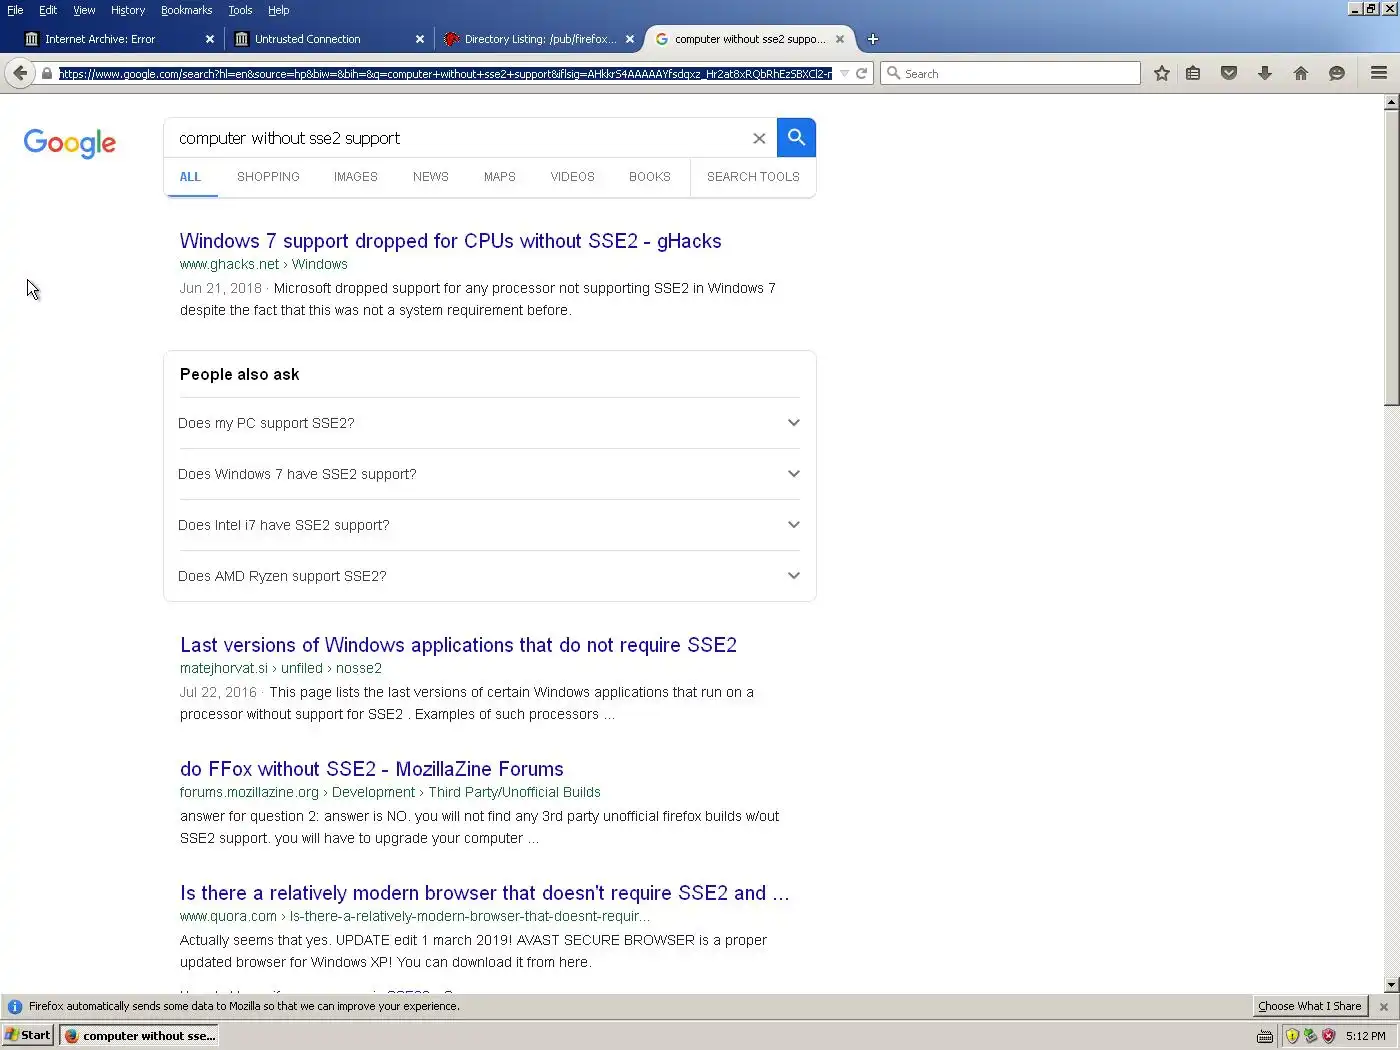Click the scrollbar down arrow
Viewport: 1400px width, 1050px height.
pos(1391,985)
